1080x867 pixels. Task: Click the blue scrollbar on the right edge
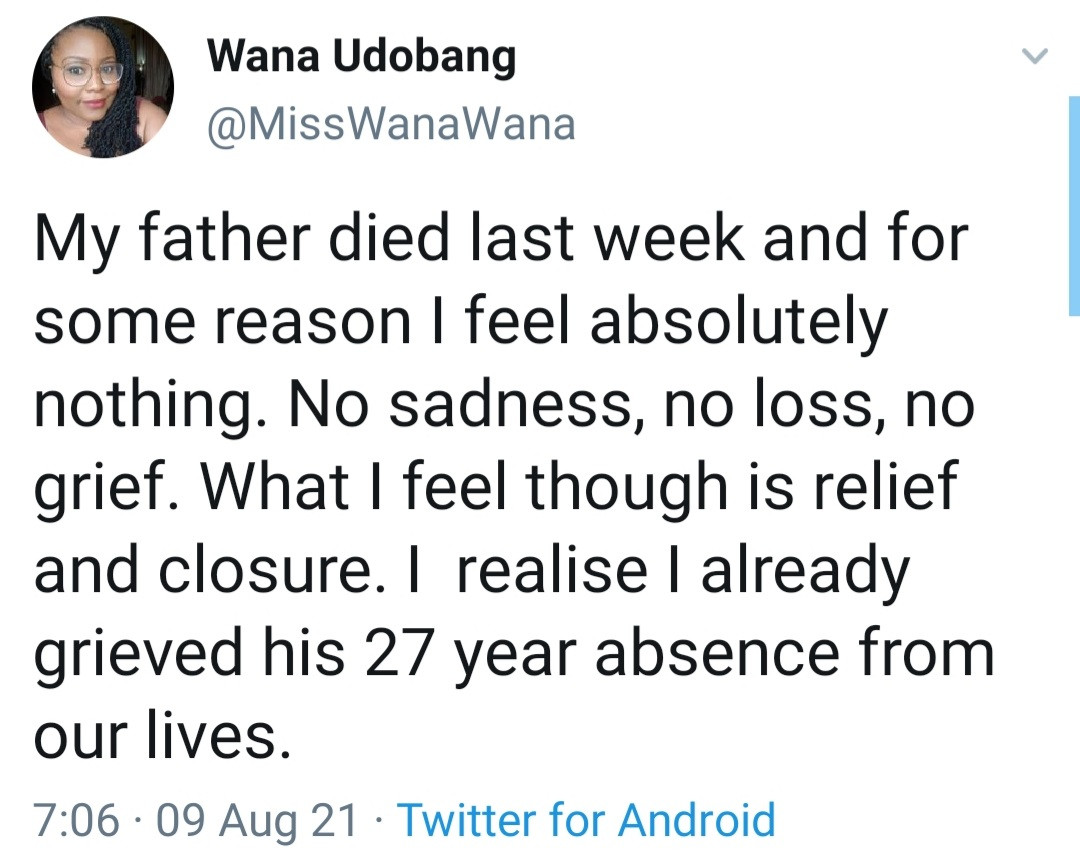pyautogui.click(x=1073, y=205)
